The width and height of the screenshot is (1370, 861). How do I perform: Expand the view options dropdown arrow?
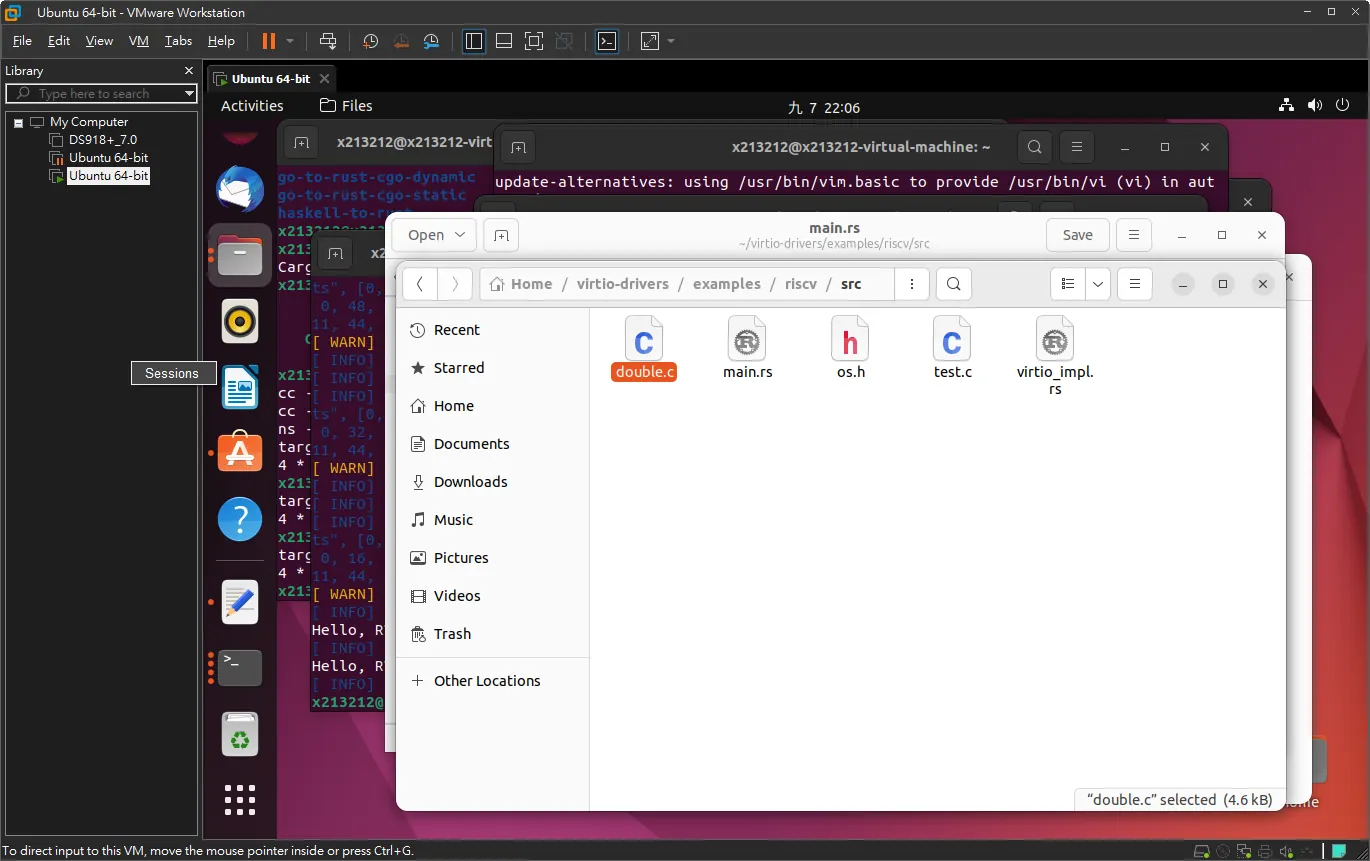pyautogui.click(x=1098, y=284)
